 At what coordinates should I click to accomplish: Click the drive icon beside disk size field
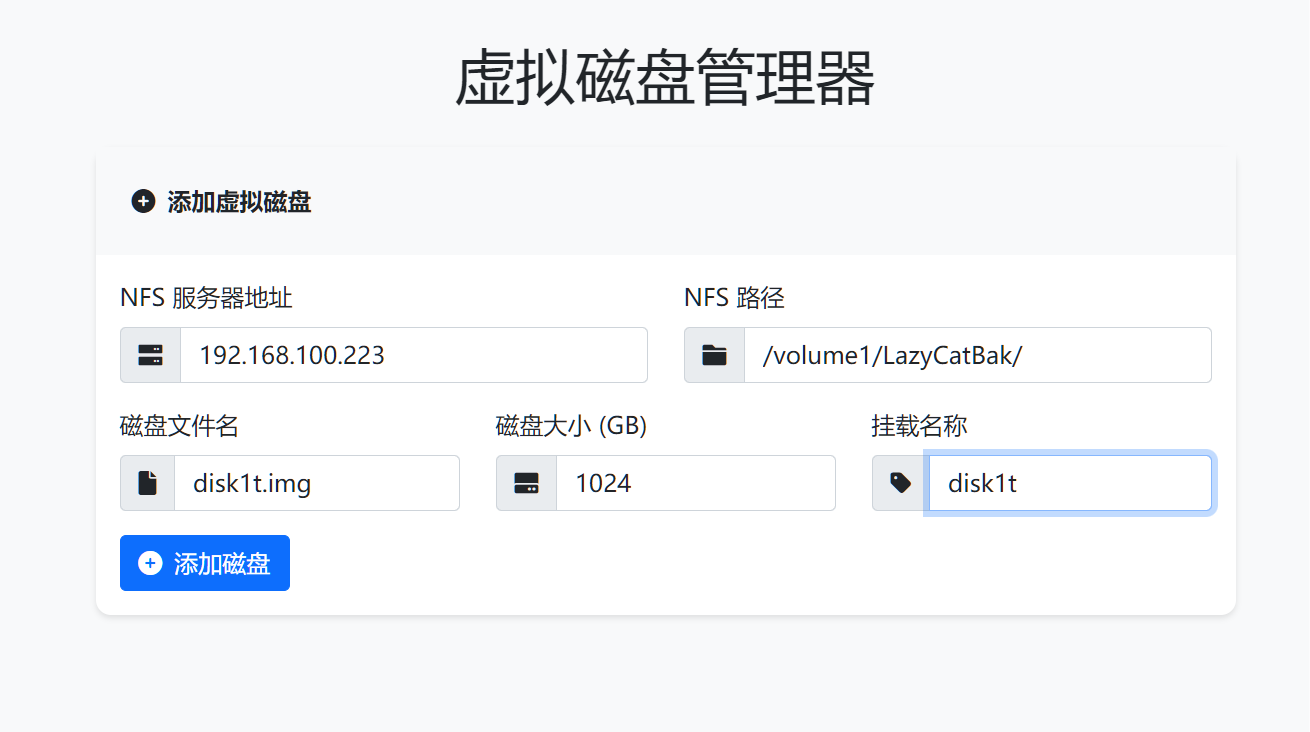pos(526,483)
